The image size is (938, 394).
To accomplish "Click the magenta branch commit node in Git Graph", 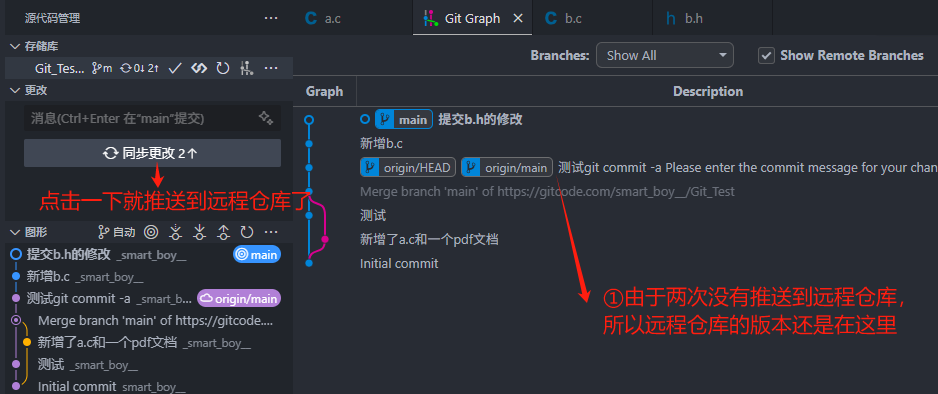I will (325, 239).
